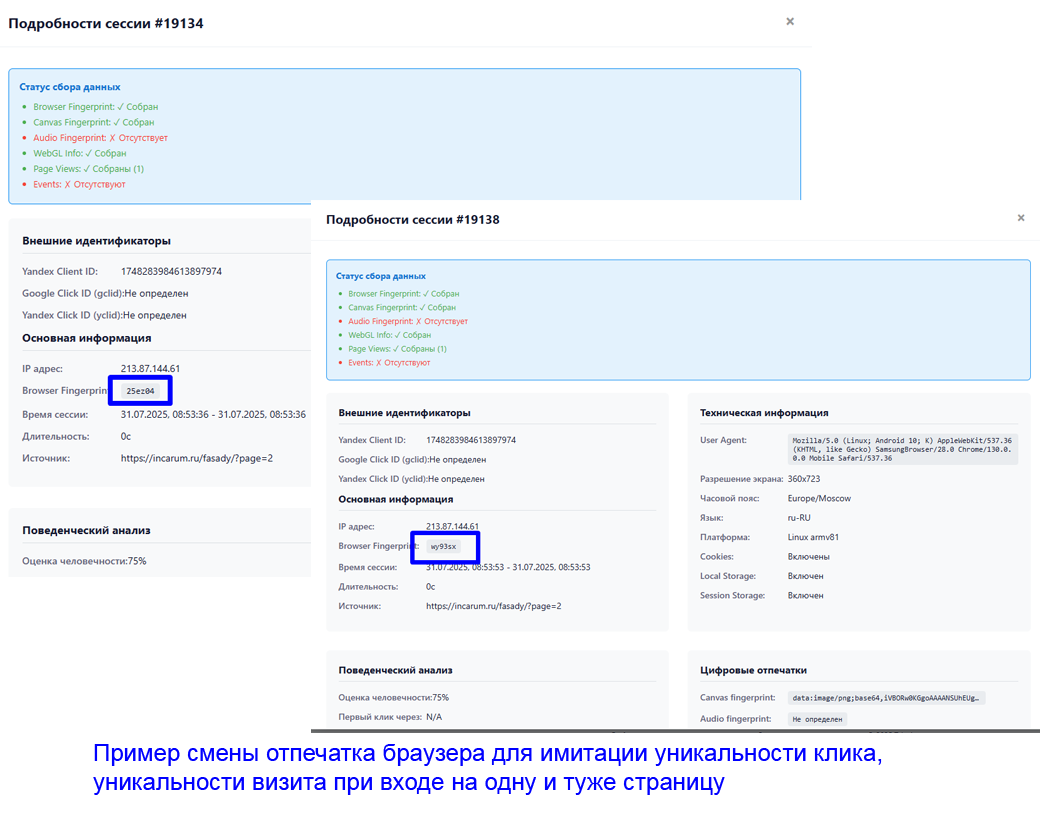Close the session #19134 details dialog

[790, 21]
